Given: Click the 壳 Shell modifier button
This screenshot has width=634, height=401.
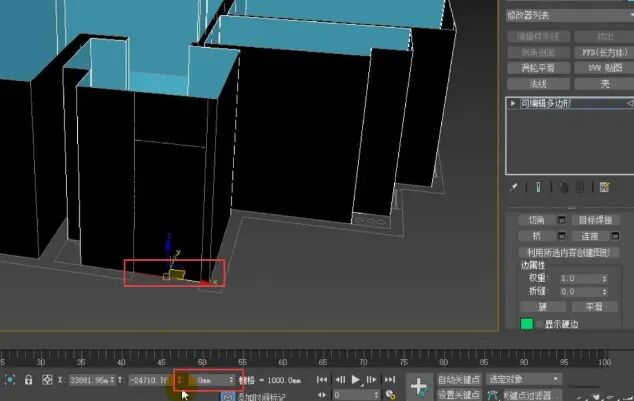Looking at the screenshot, I should 605,84.
